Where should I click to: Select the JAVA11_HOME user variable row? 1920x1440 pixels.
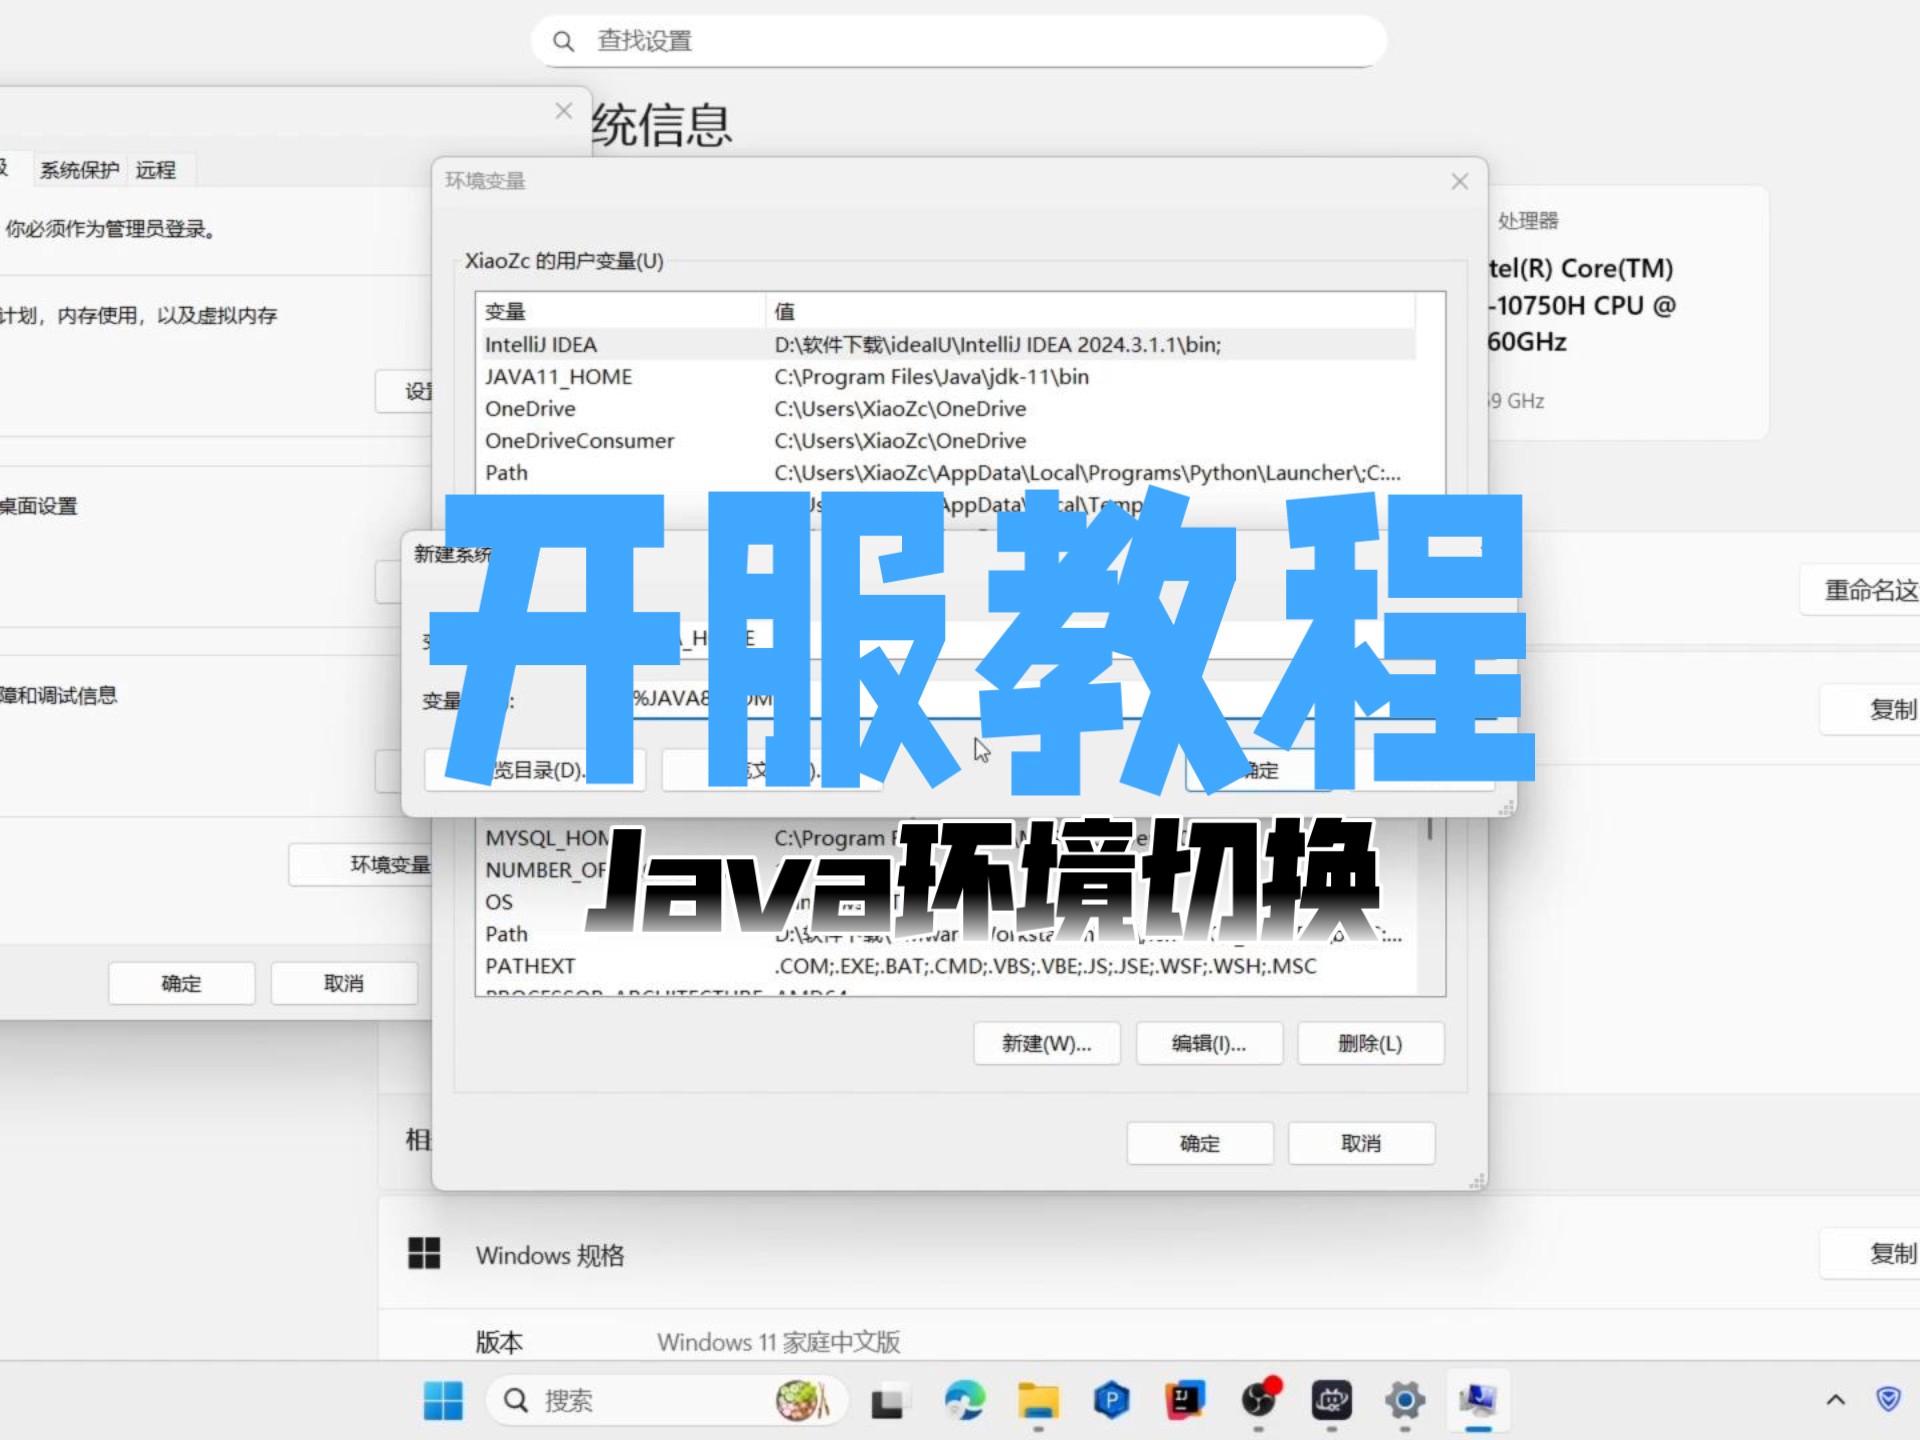coord(946,377)
